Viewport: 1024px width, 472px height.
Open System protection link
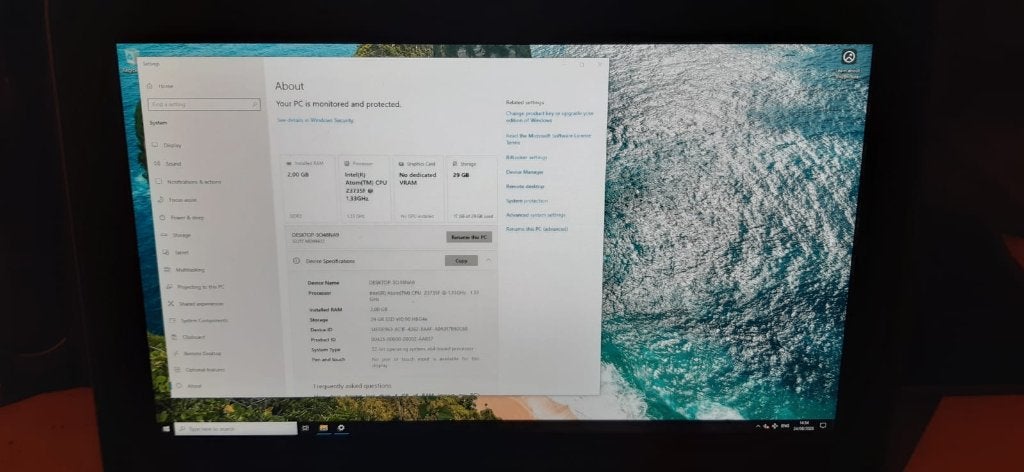[x=526, y=200]
